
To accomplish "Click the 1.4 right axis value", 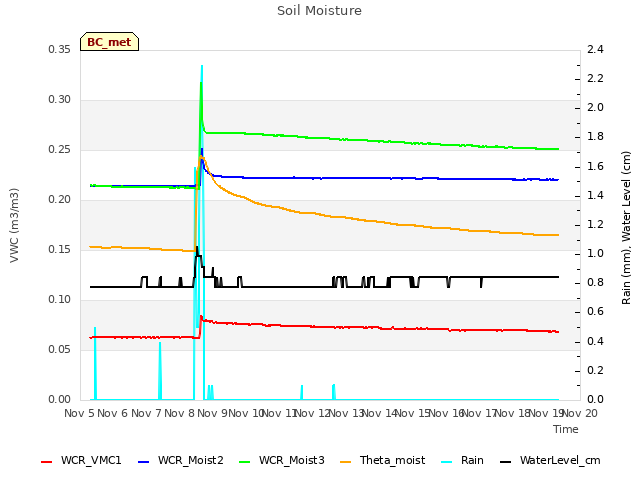I will [595, 195].
